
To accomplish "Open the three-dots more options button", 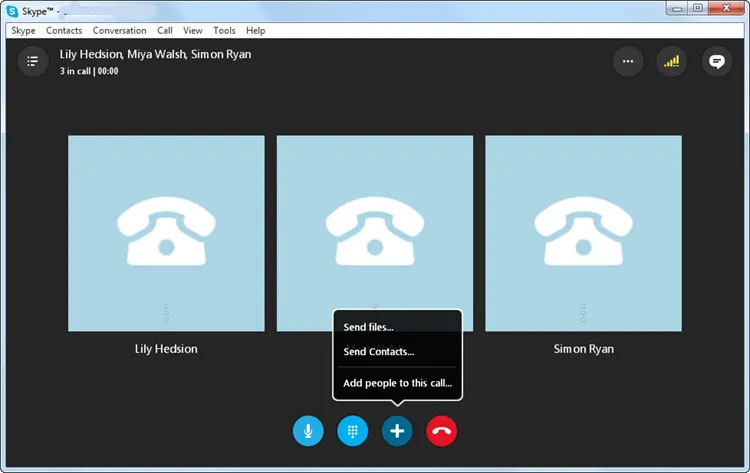I will coord(628,61).
